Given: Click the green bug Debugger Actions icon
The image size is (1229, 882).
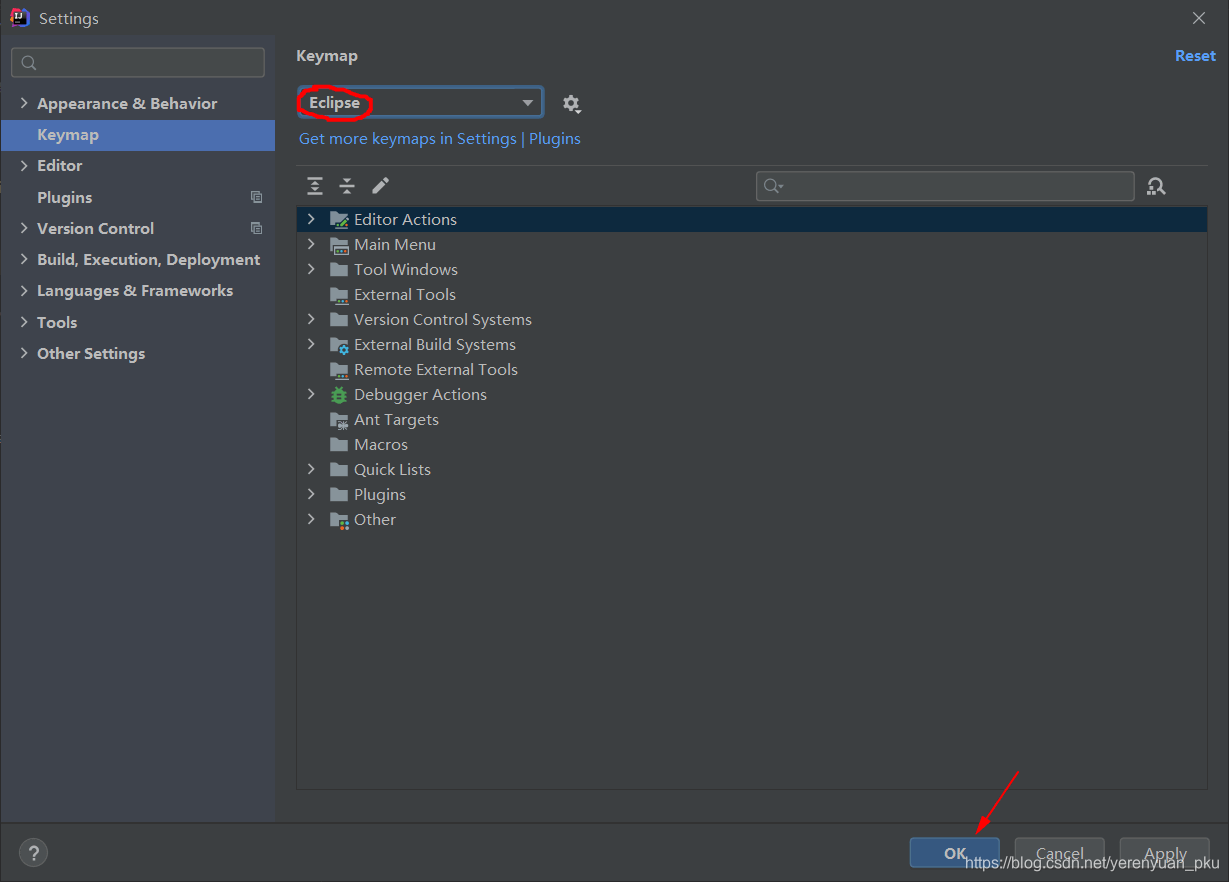Looking at the screenshot, I should [339, 395].
